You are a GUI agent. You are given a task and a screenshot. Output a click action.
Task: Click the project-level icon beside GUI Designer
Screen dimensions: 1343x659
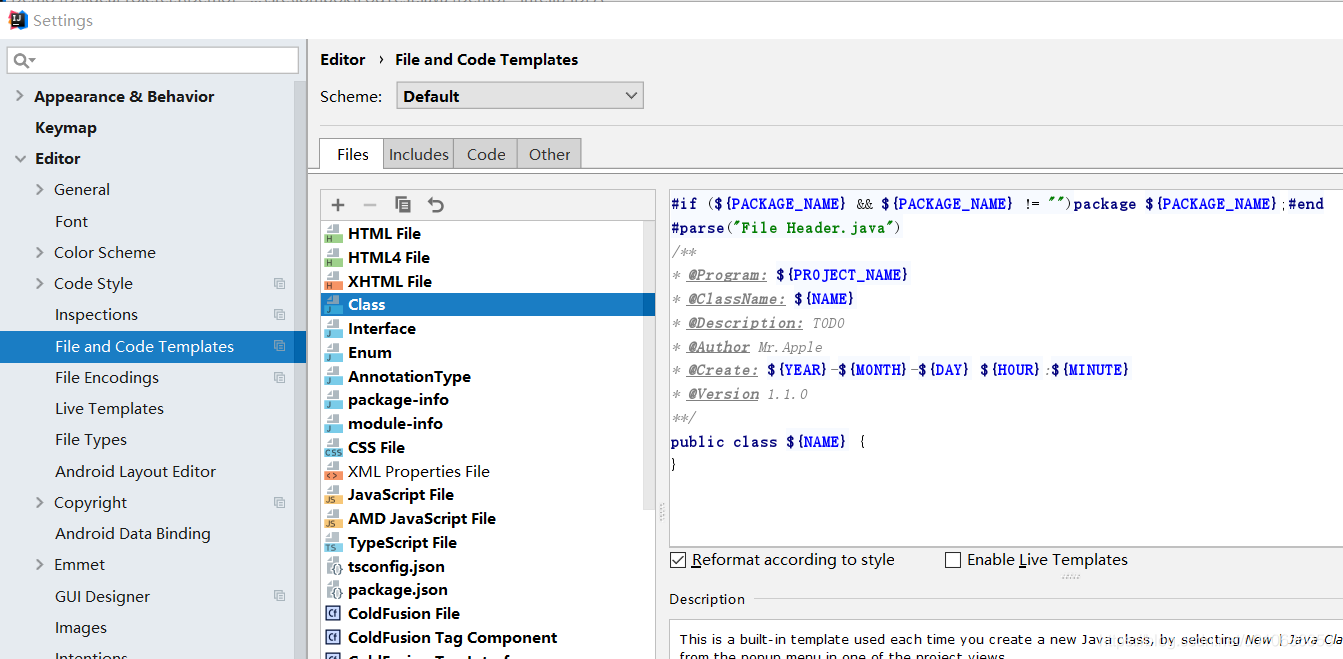[x=279, y=597]
